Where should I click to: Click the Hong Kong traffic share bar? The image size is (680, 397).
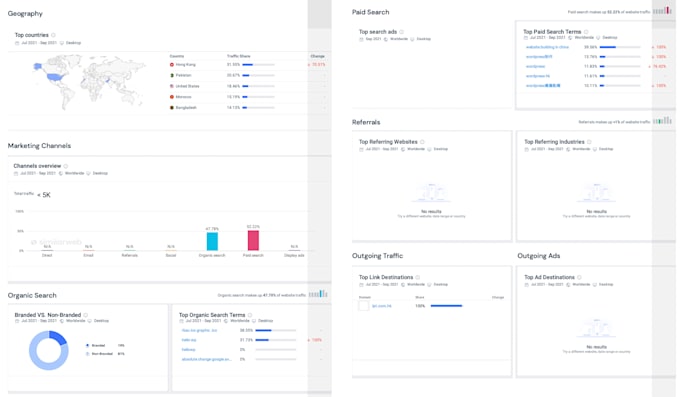[258, 65]
